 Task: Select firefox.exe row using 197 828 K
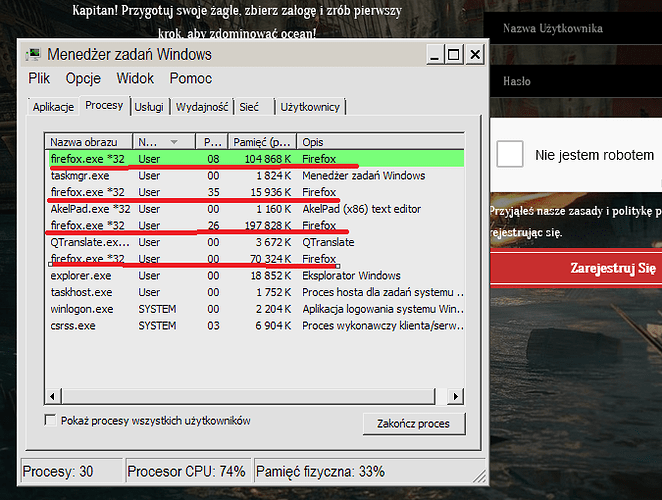tap(255, 226)
